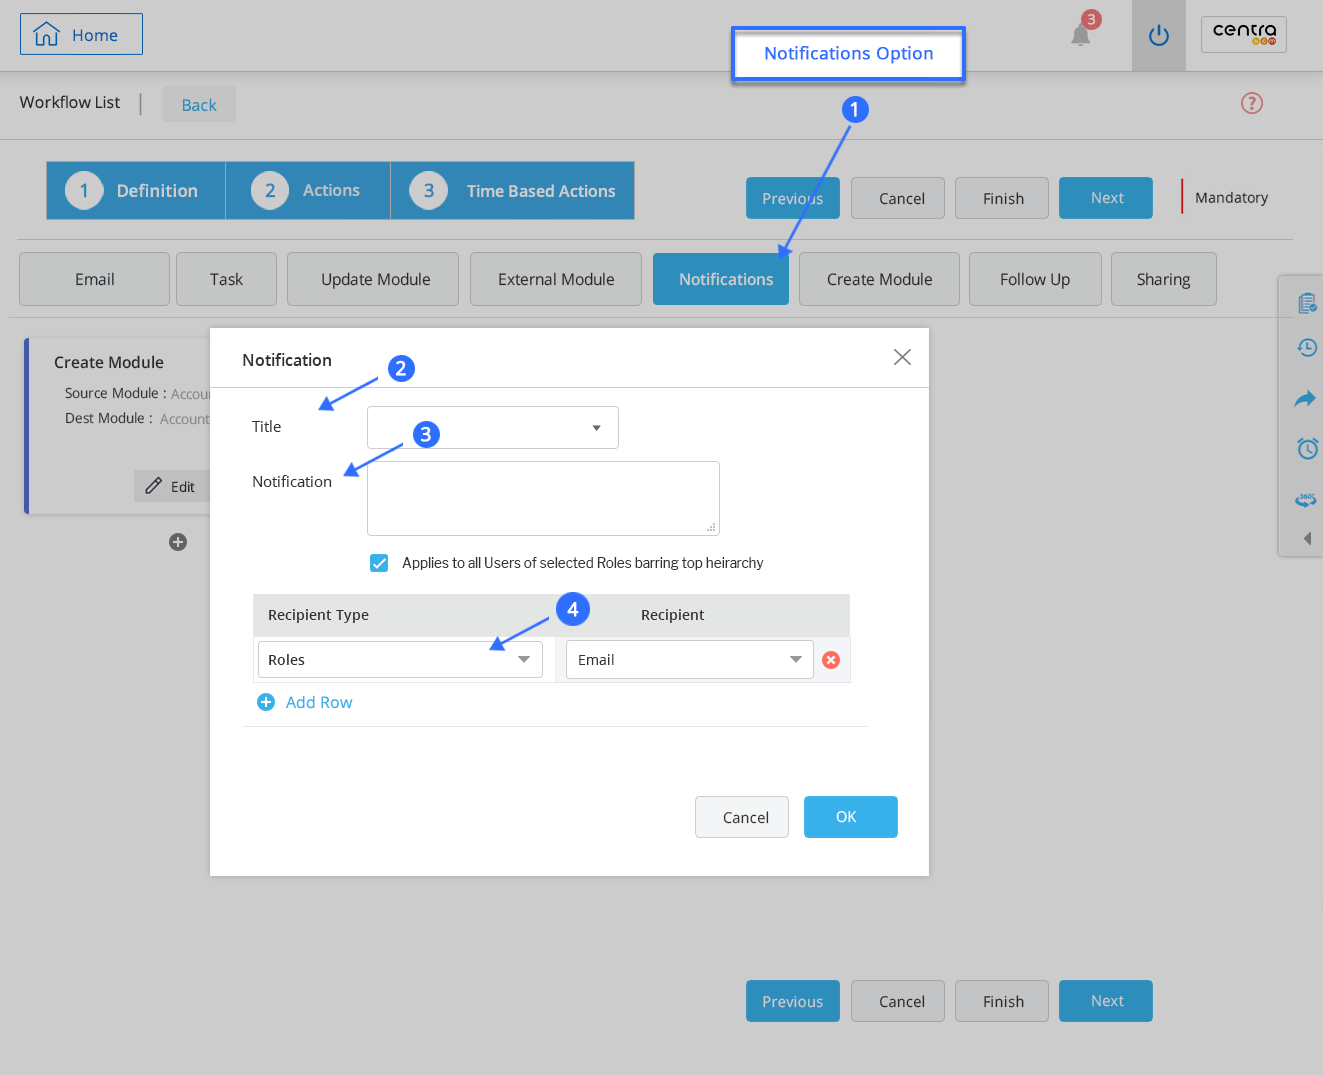Collapse the right sidebar using the arrow toggle
This screenshot has height=1075, width=1323.
pyautogui.click(x=1306, y=538)
